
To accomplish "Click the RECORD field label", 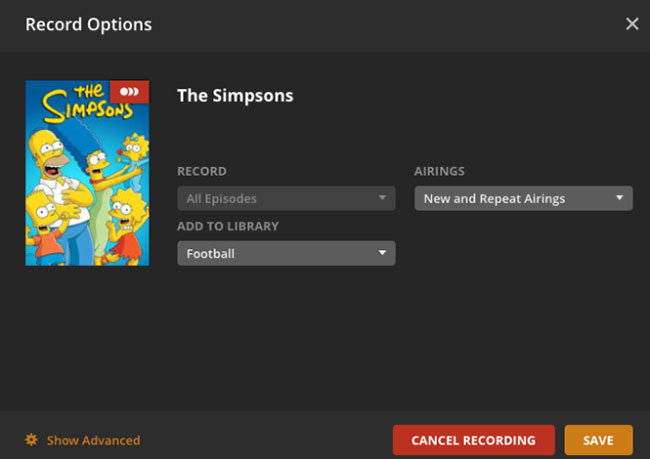I will [x=202, y=171].
